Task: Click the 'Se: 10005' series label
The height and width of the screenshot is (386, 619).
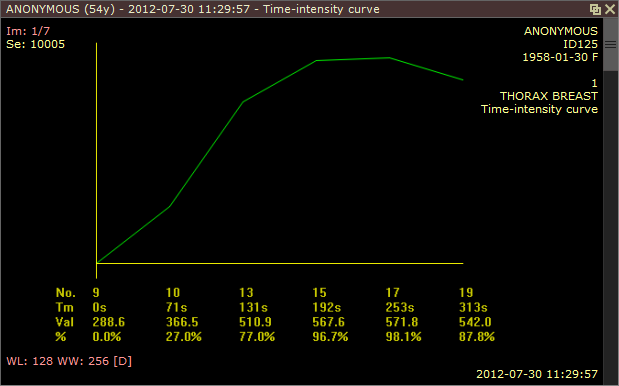Action: pos(36,44)
